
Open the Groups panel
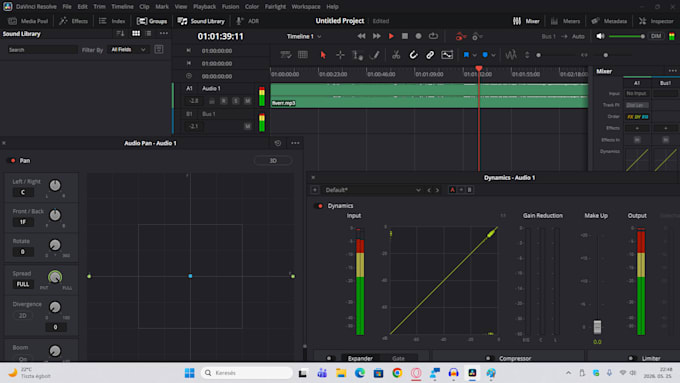point(152,21)
